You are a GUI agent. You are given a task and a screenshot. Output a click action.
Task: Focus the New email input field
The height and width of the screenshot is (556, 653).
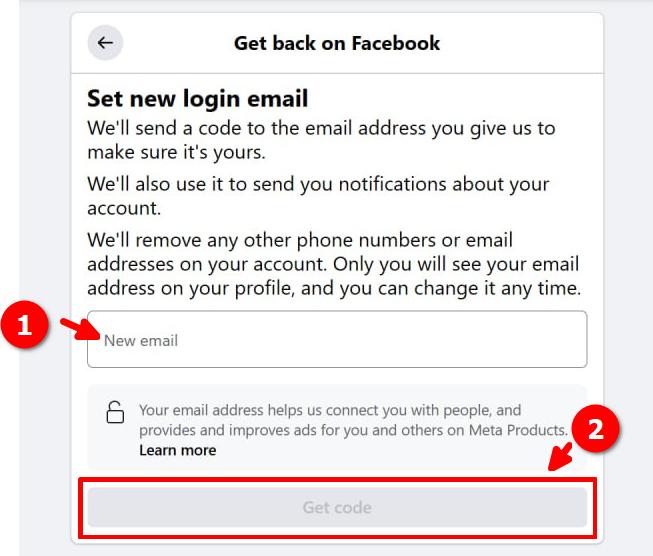337,339
